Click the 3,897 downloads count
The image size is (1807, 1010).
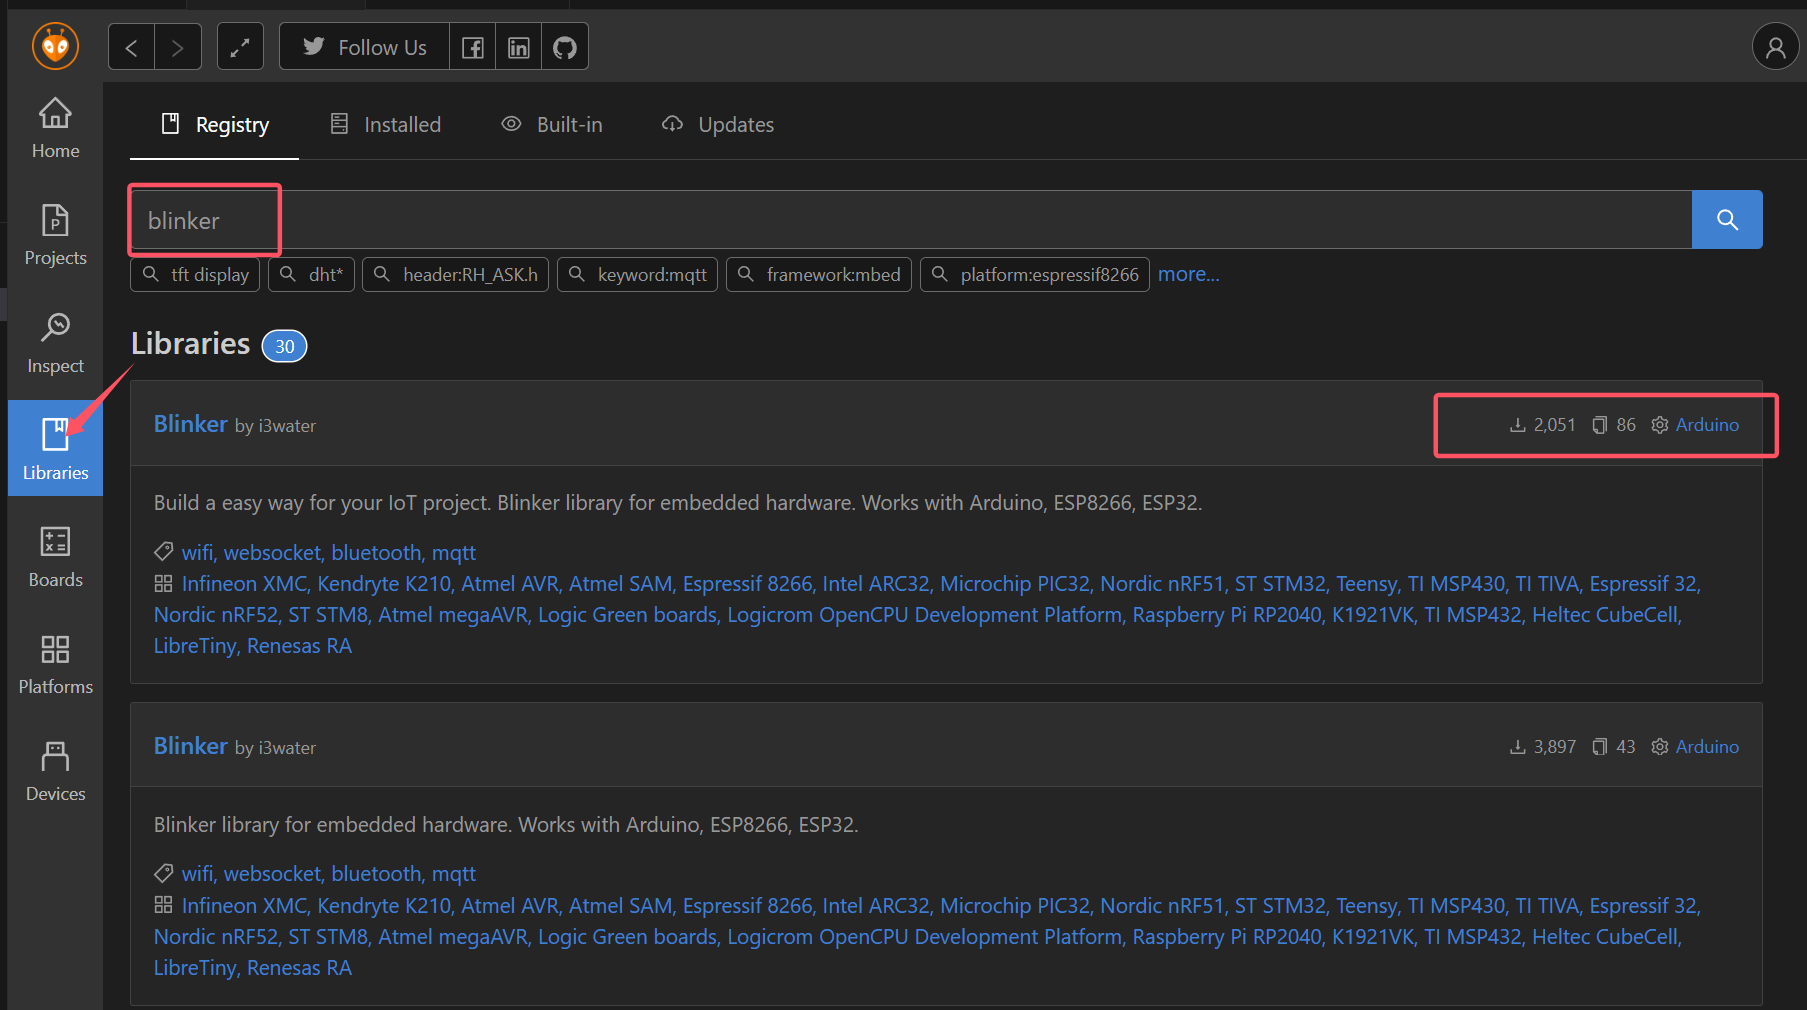(1543, 747)
